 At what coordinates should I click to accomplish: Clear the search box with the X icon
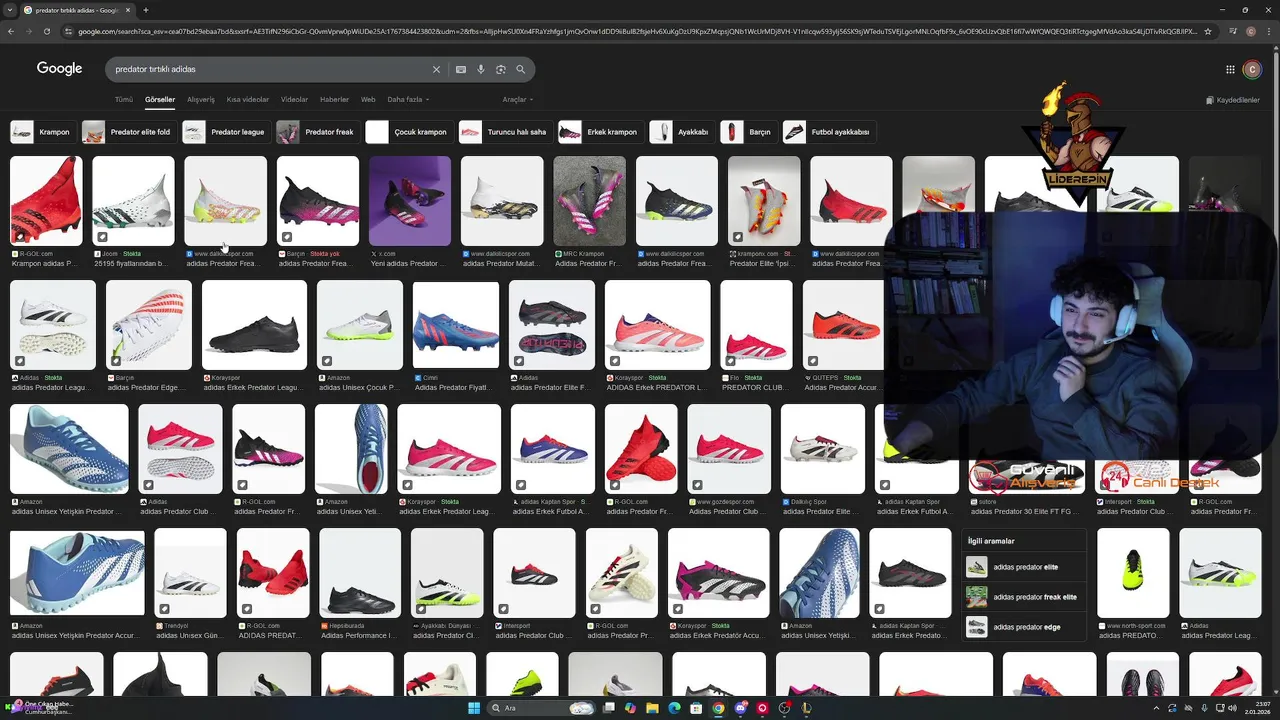[436, 70]
